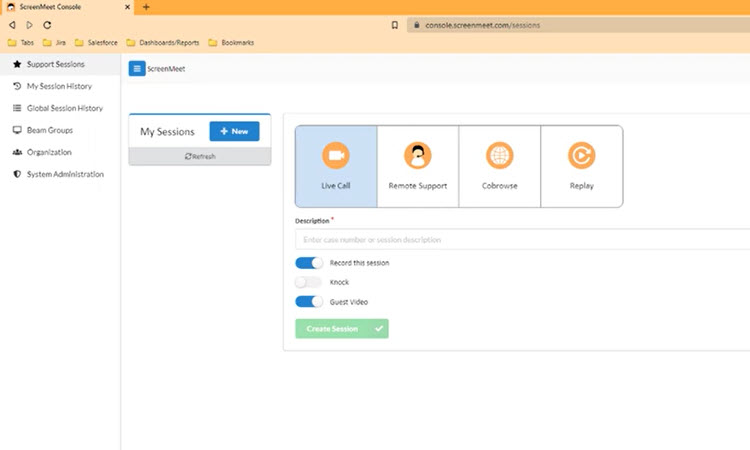
Task: Close the ScreenMeet Console tab
Action: pyautogui.click(x=127, y=7)
